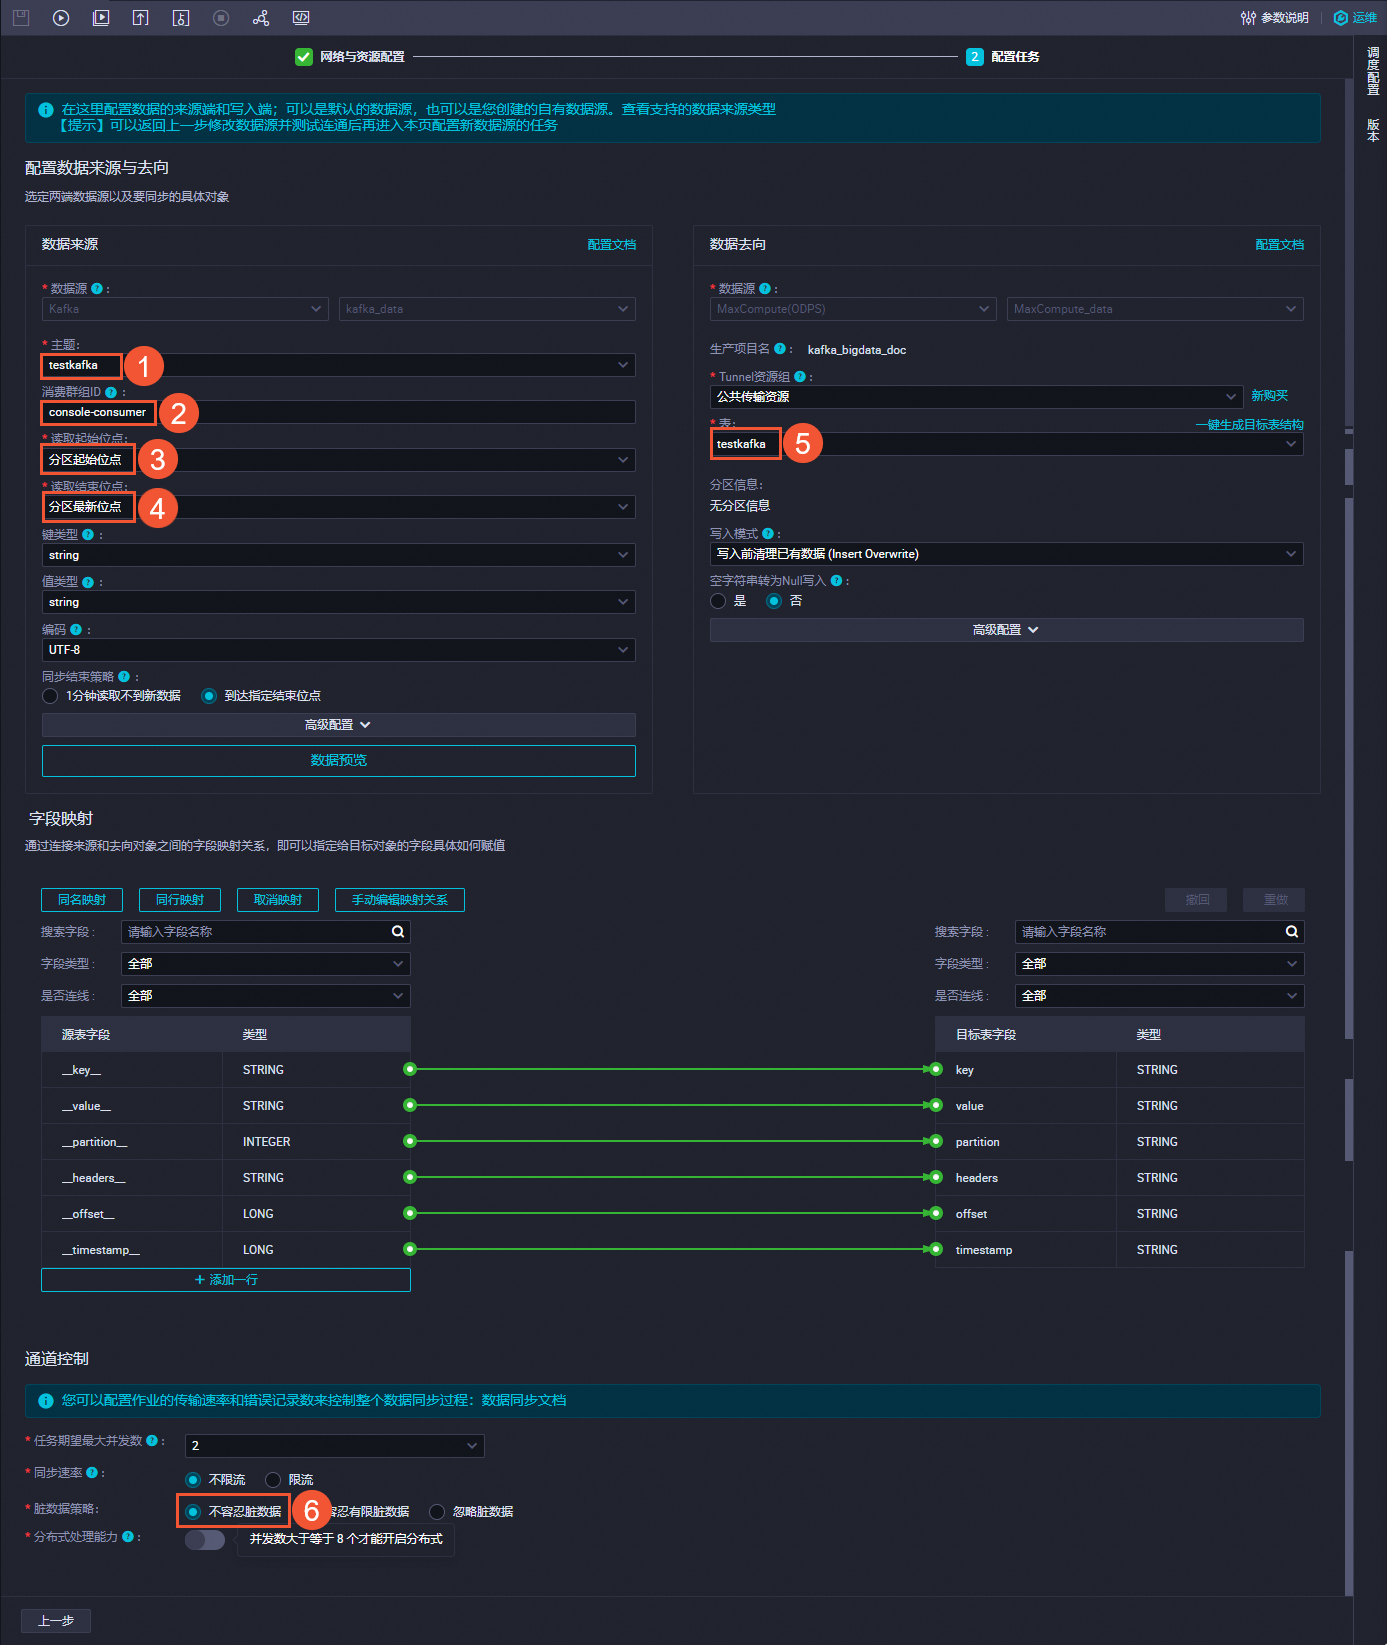Expand 高级配置 in the 数据去向 panel

click(1006, 630)
